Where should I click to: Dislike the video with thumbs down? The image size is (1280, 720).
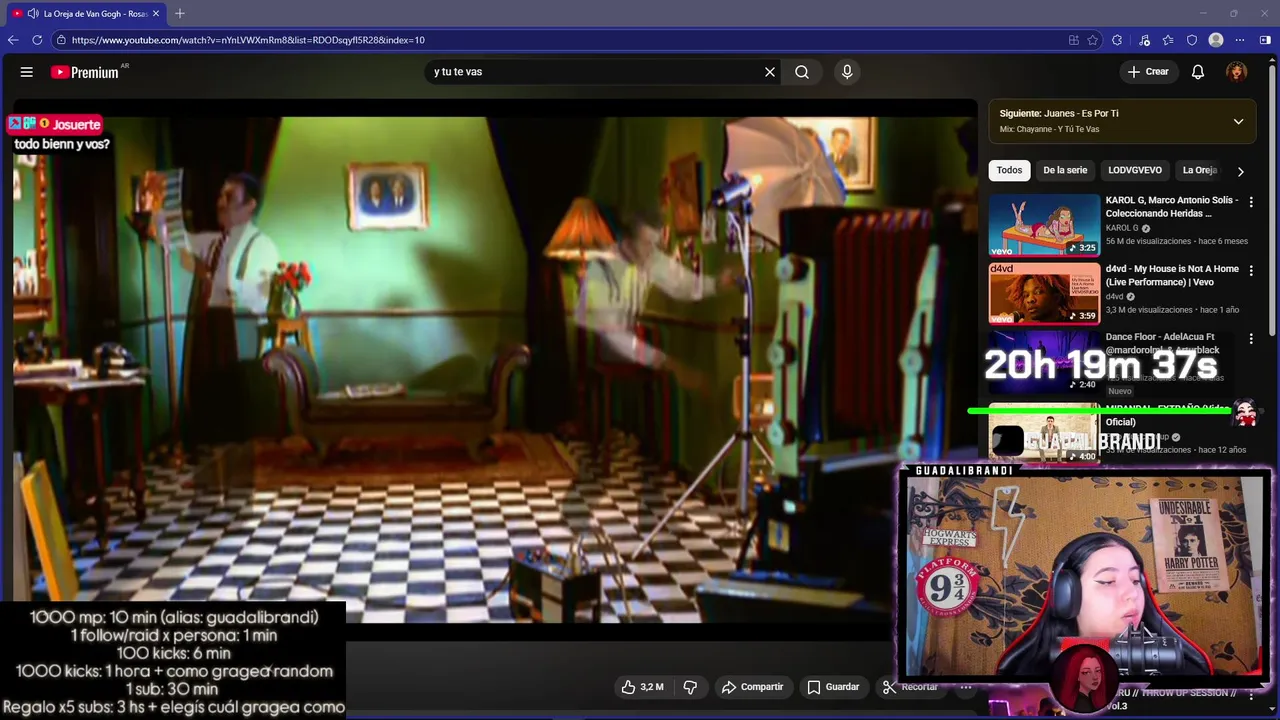690,687
